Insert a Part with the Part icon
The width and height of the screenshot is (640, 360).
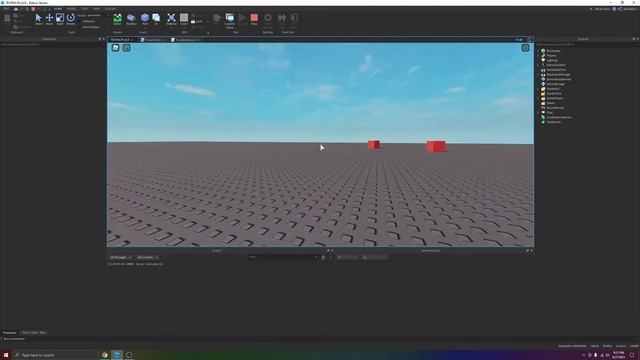point(145,18)
